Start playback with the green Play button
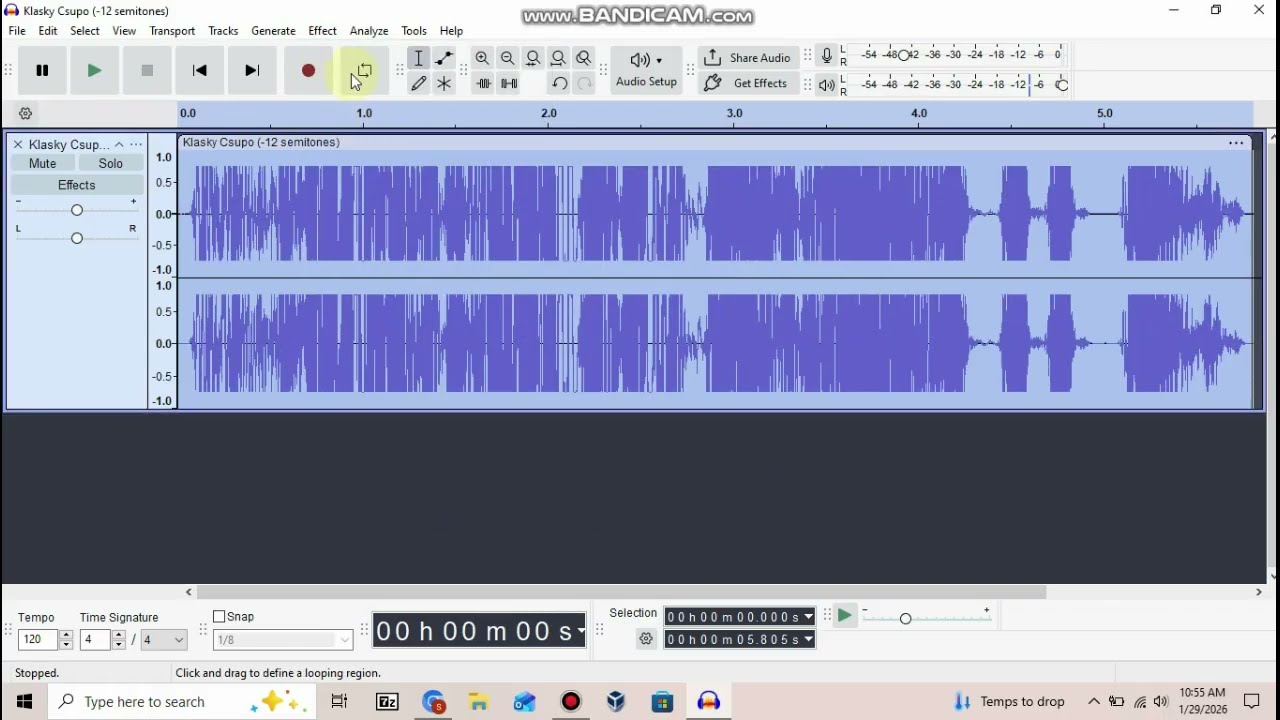 94,70
